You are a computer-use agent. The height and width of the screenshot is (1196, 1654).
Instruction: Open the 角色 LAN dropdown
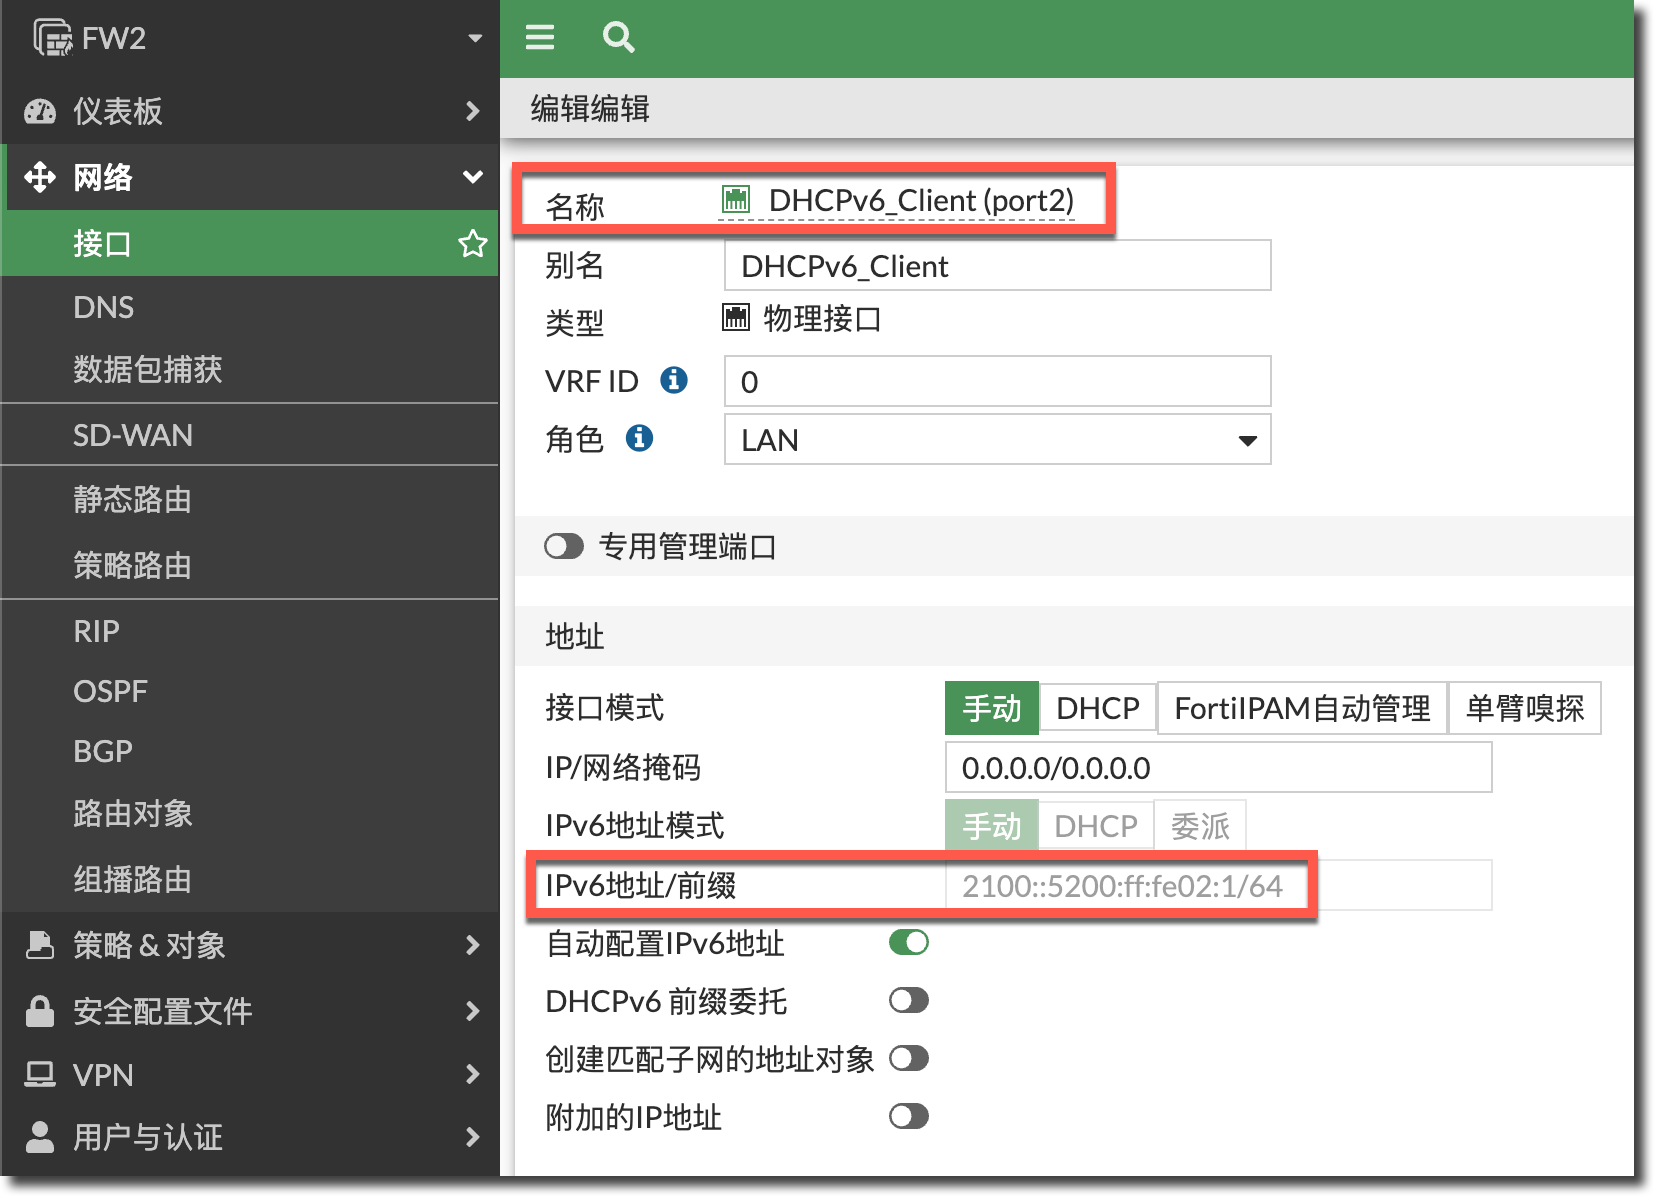point(997,440)
